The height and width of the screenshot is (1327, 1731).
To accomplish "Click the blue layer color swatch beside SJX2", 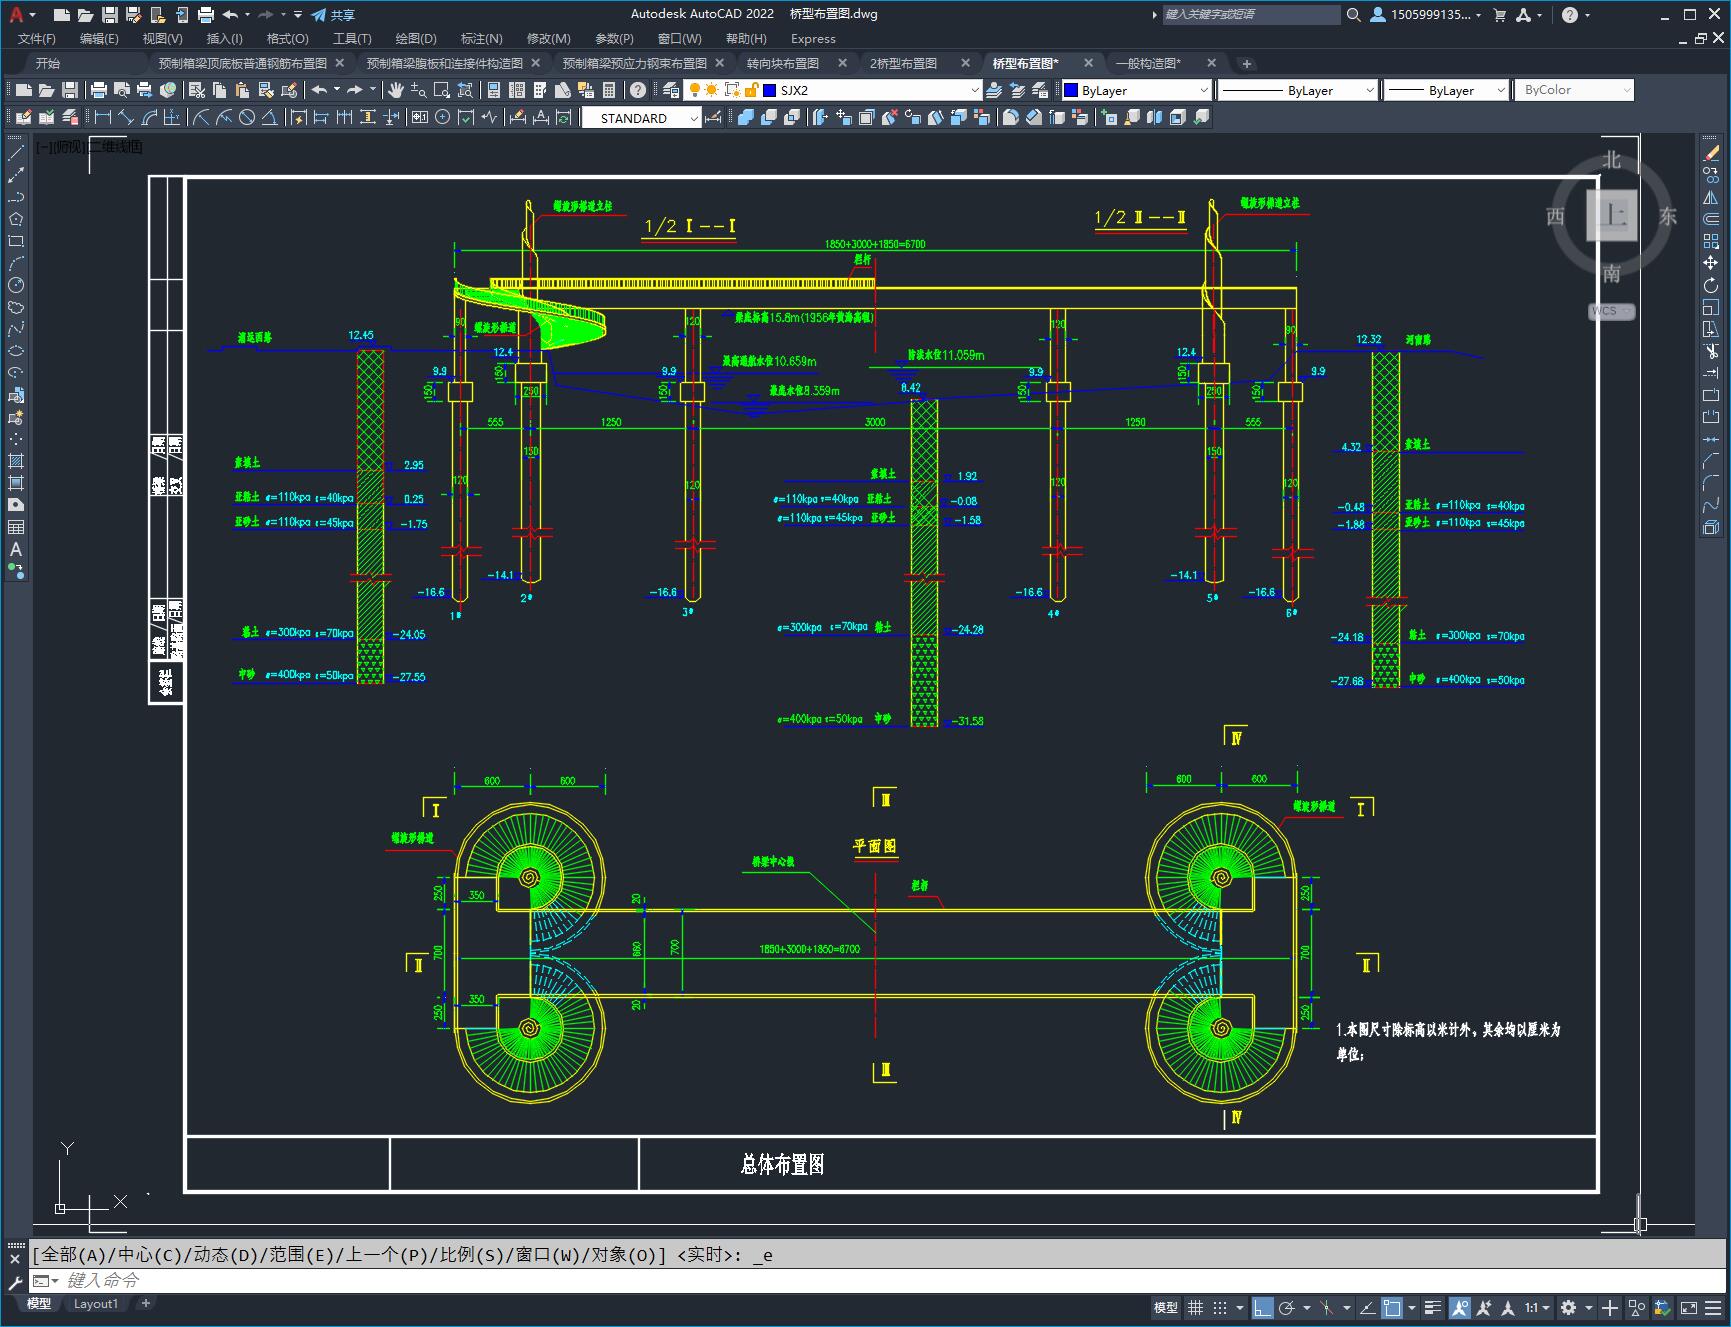I will point(770,90).
